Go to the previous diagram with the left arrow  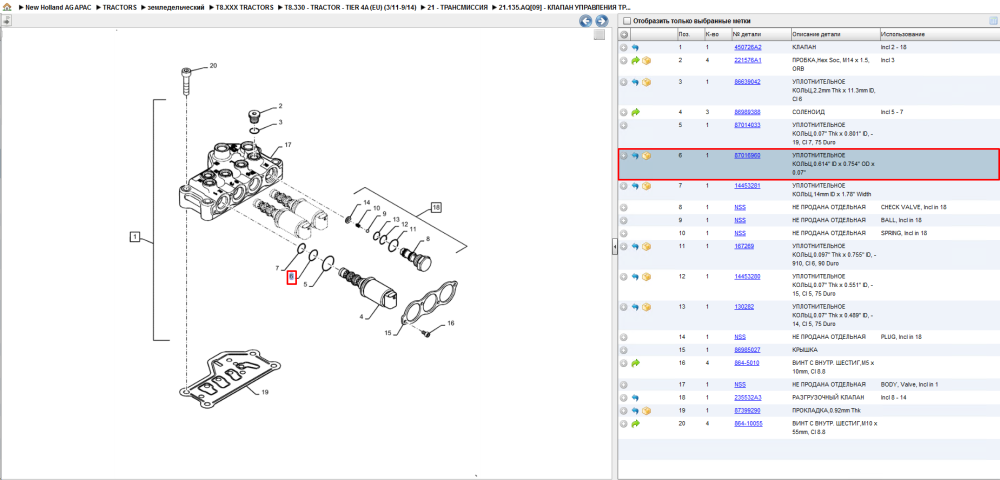[x=585, y=21]
